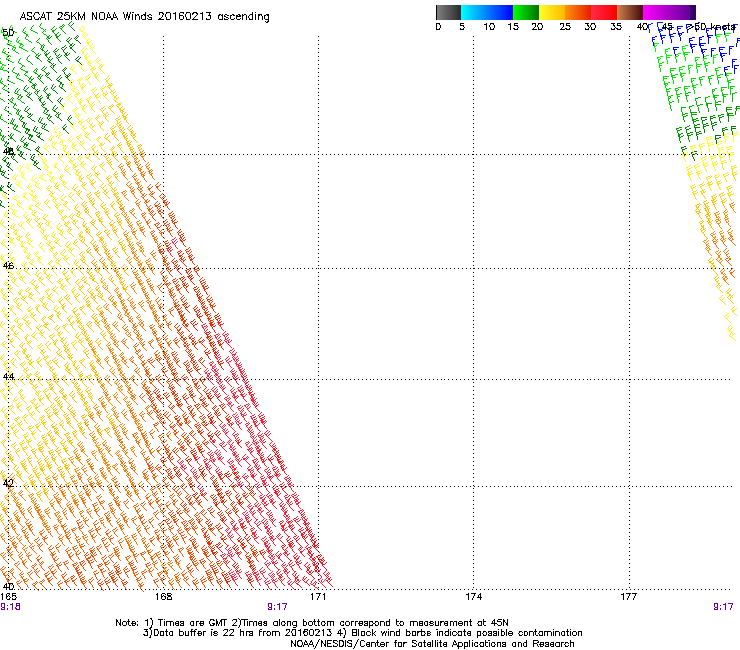The width and height of the screenshot is (740, 650).
Task: Click the '5' label under the color bar
Action: click(x=462, y=27)
